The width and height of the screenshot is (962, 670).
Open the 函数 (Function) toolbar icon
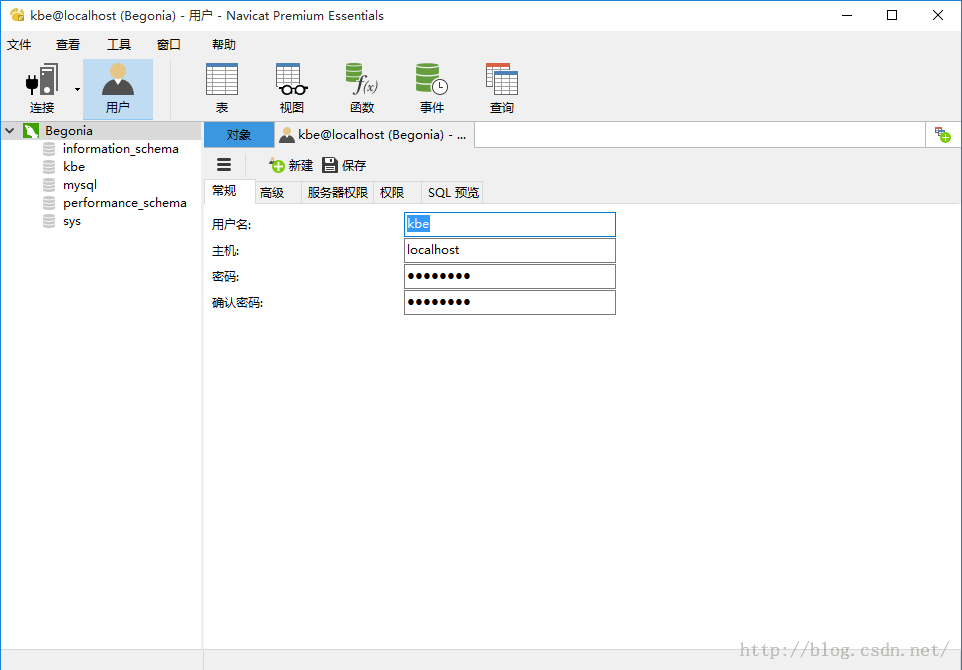click(362, 89)
